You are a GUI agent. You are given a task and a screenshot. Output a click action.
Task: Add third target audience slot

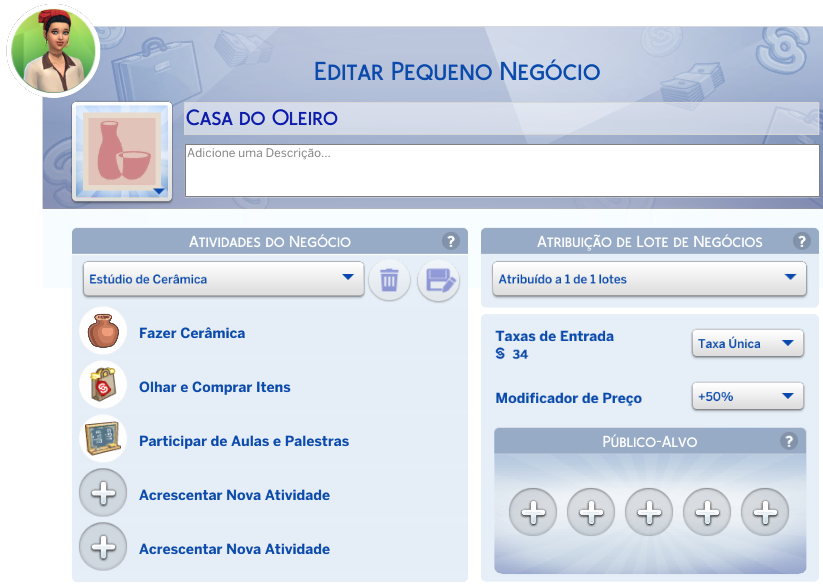tap(649, 512)
